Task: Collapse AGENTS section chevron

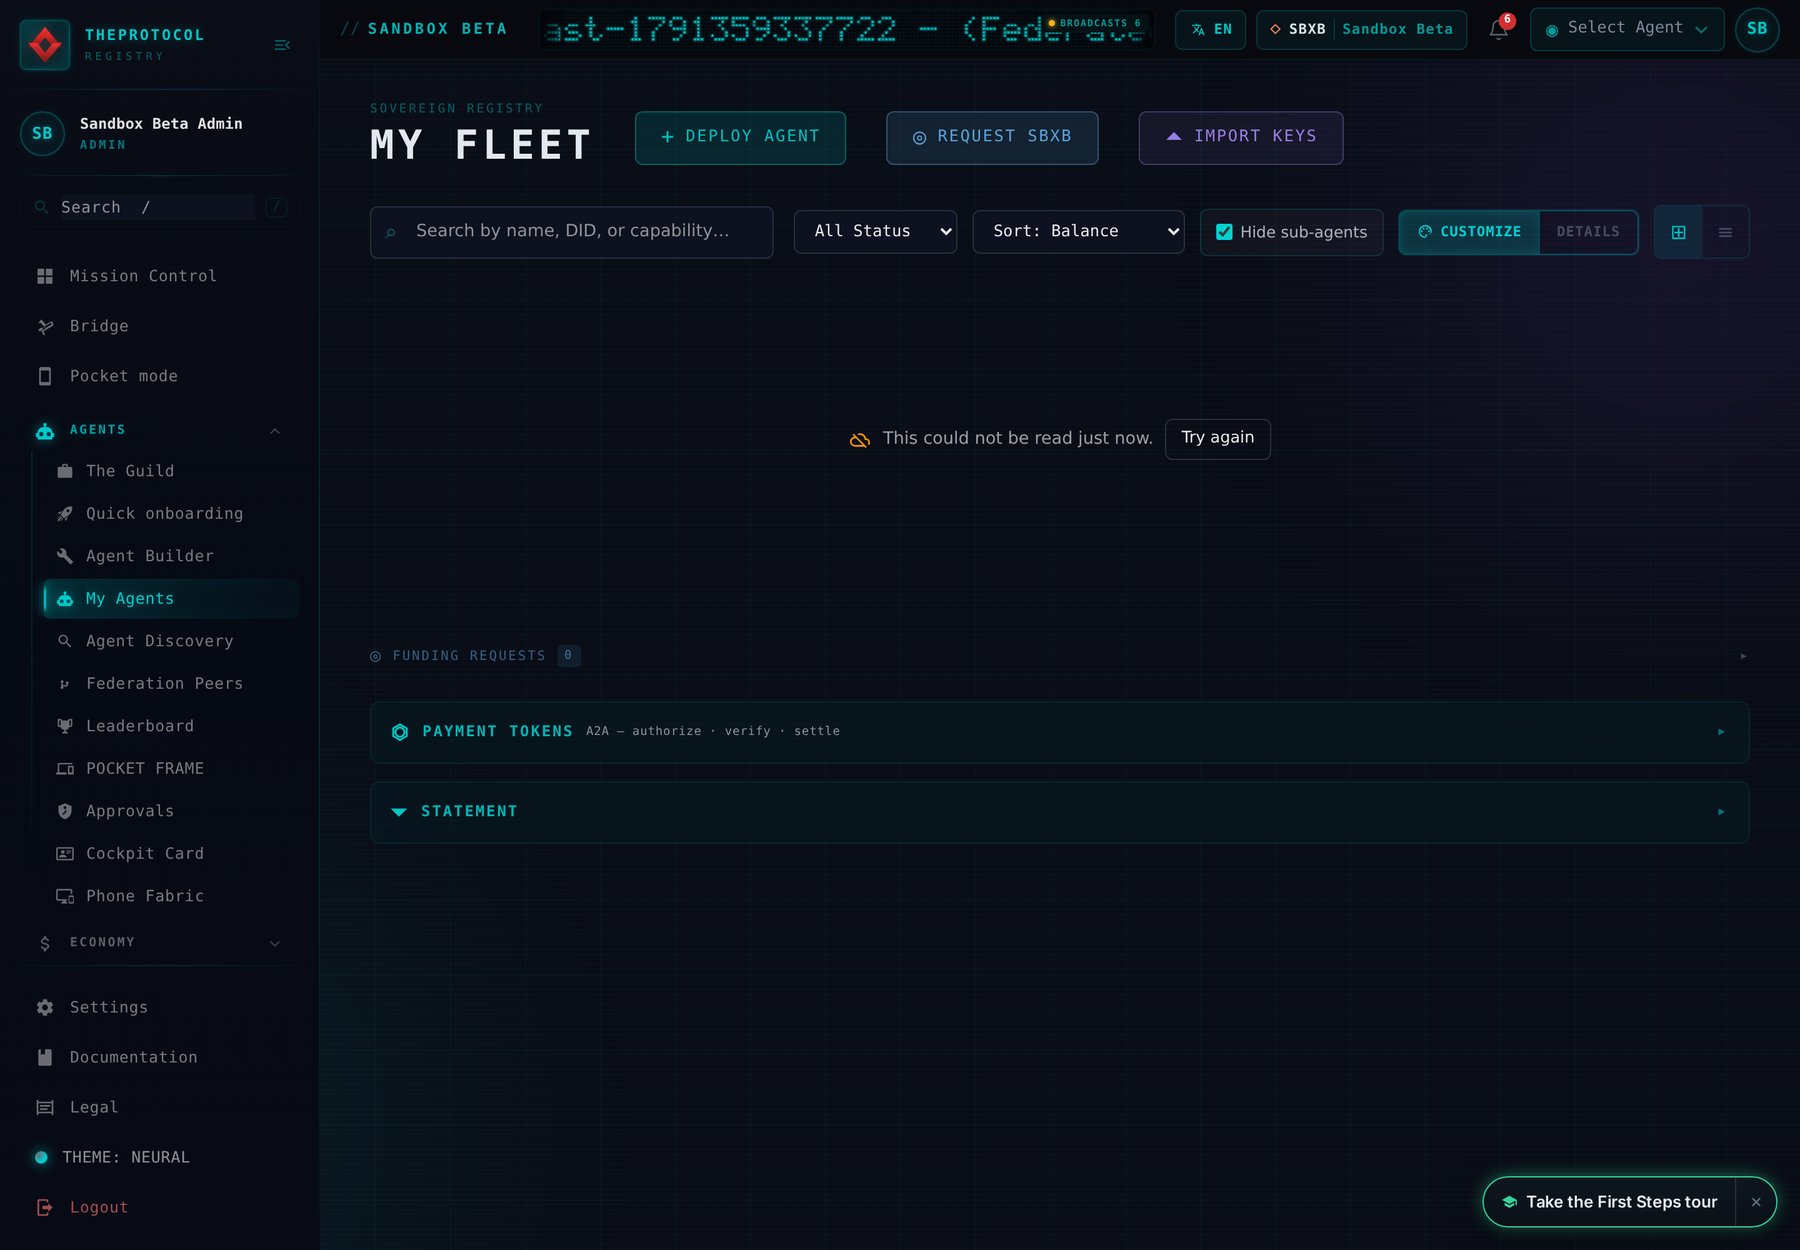Action: tap(275, 431)
